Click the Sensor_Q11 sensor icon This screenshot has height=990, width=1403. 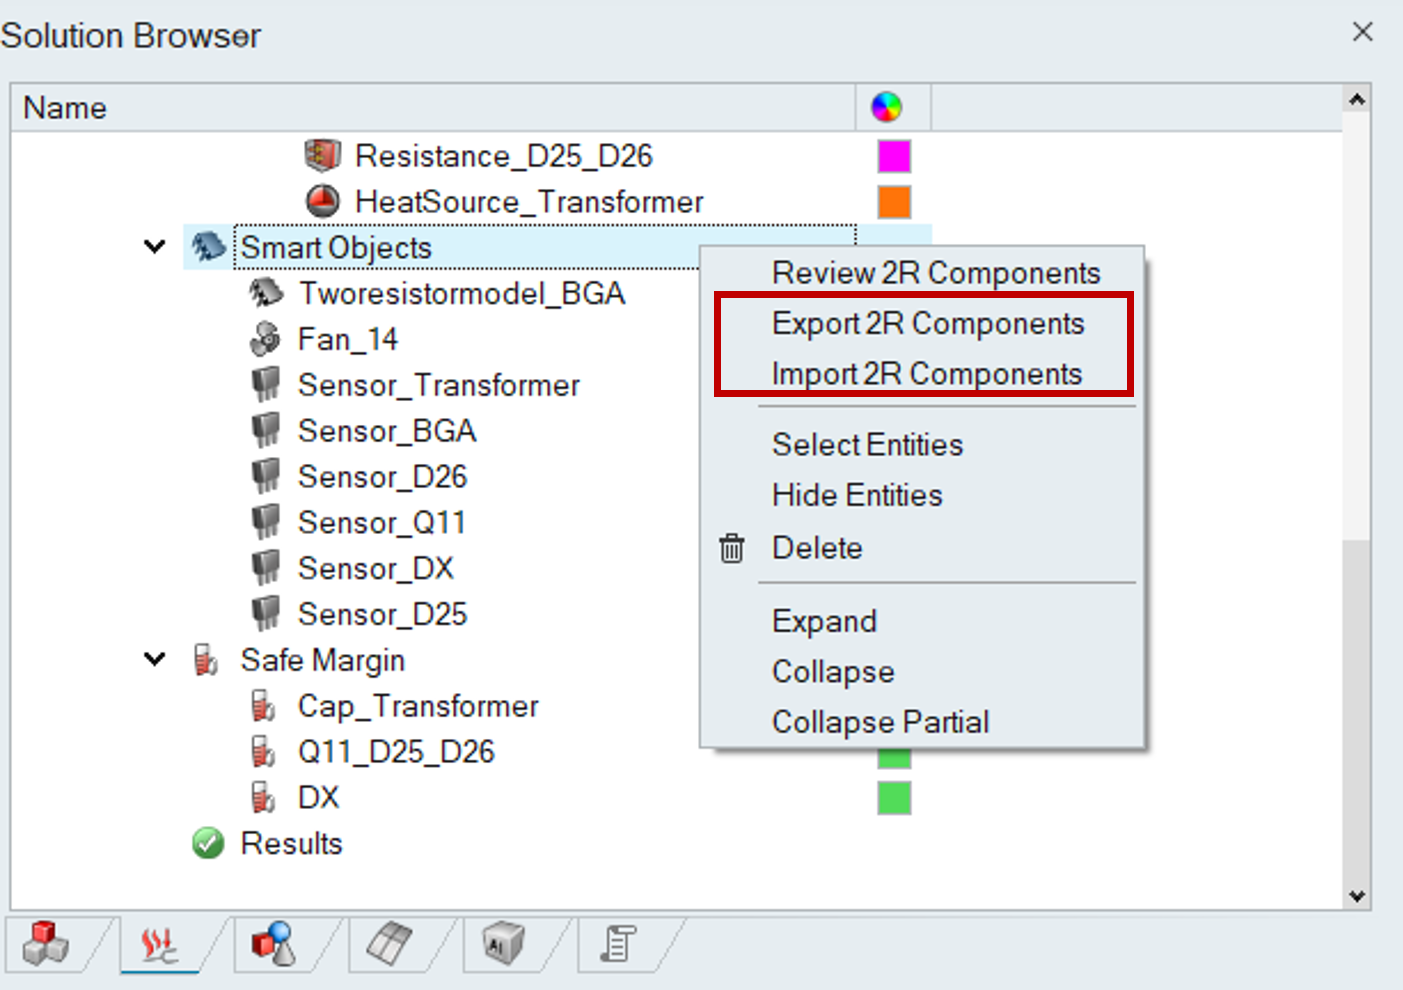(265, 523)
